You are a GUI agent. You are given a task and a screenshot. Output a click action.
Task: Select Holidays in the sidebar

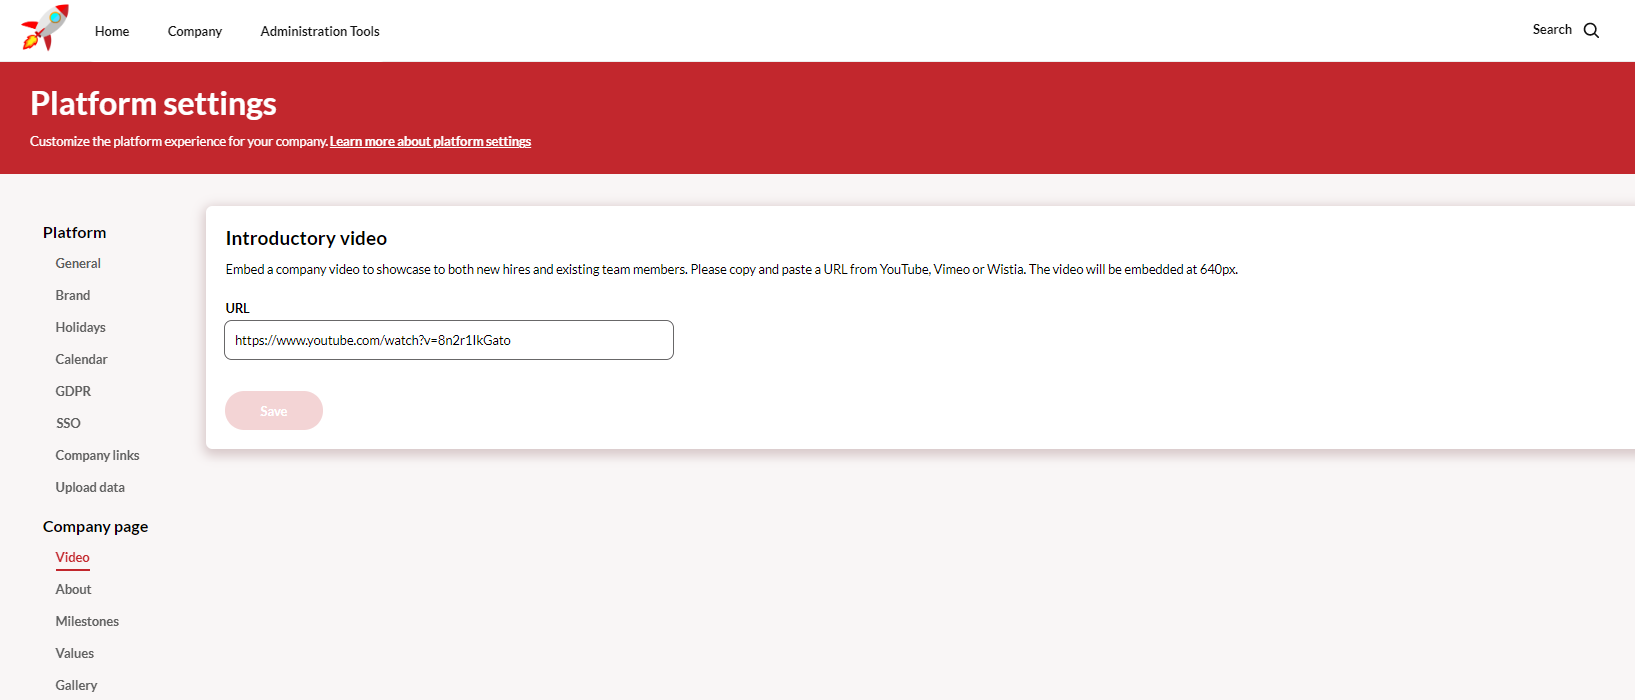[x=80, y=328]
